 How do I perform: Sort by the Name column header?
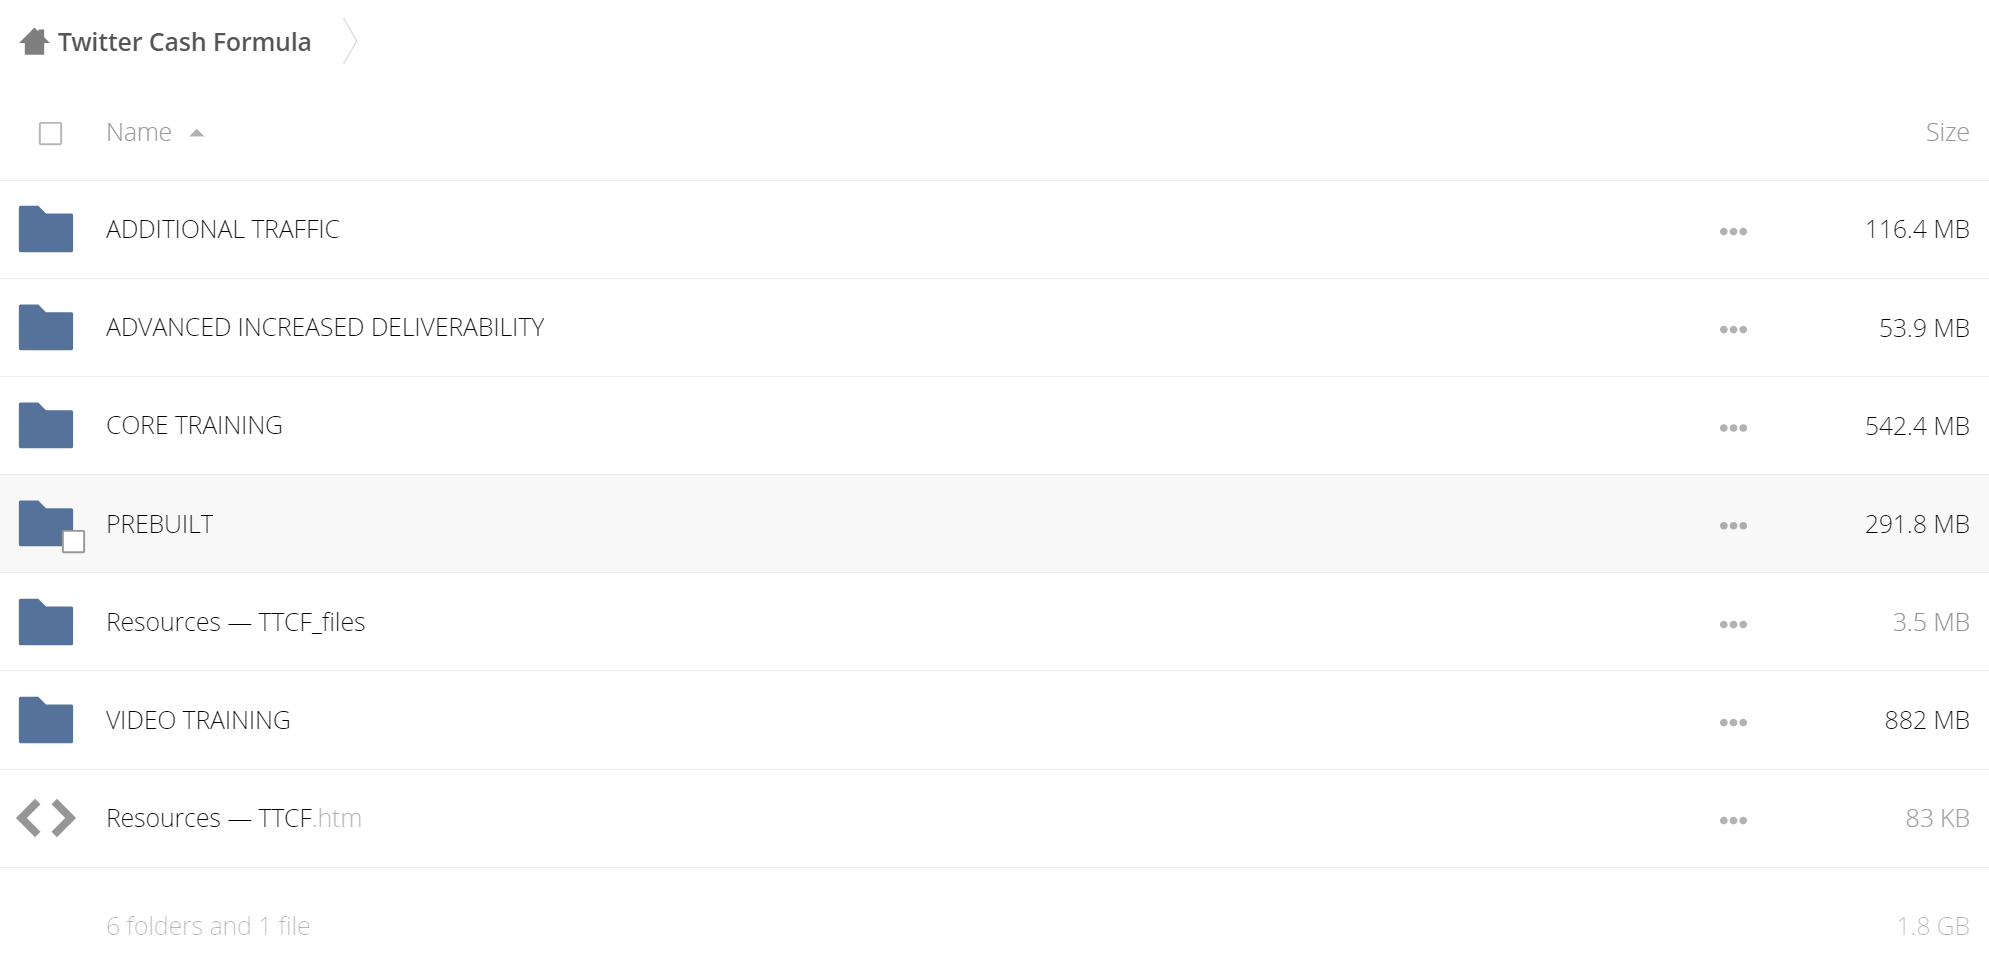[139, 132]
